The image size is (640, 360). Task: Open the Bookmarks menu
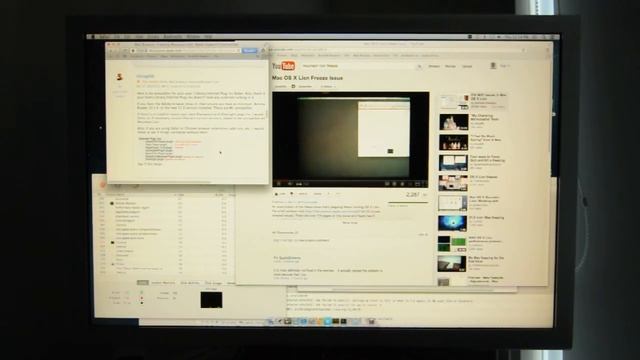pos(173,37)
